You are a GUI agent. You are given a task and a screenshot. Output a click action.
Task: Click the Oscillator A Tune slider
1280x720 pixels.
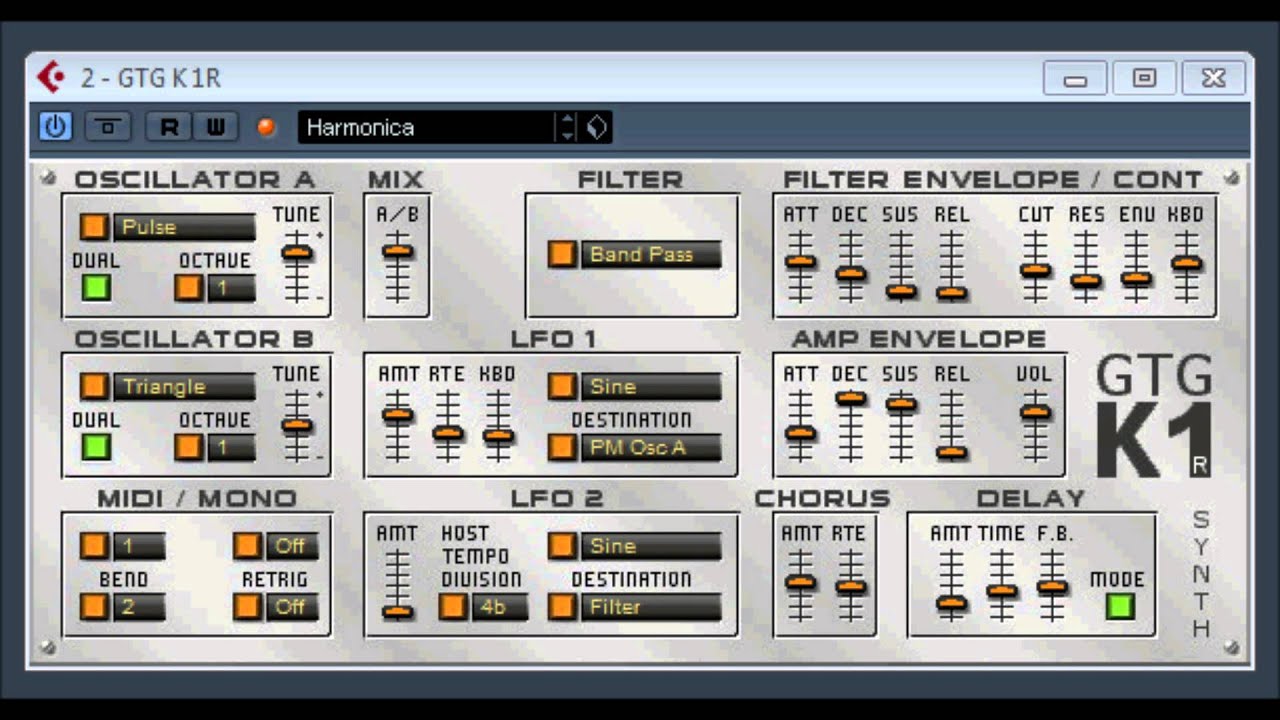(x=297, y=265)
